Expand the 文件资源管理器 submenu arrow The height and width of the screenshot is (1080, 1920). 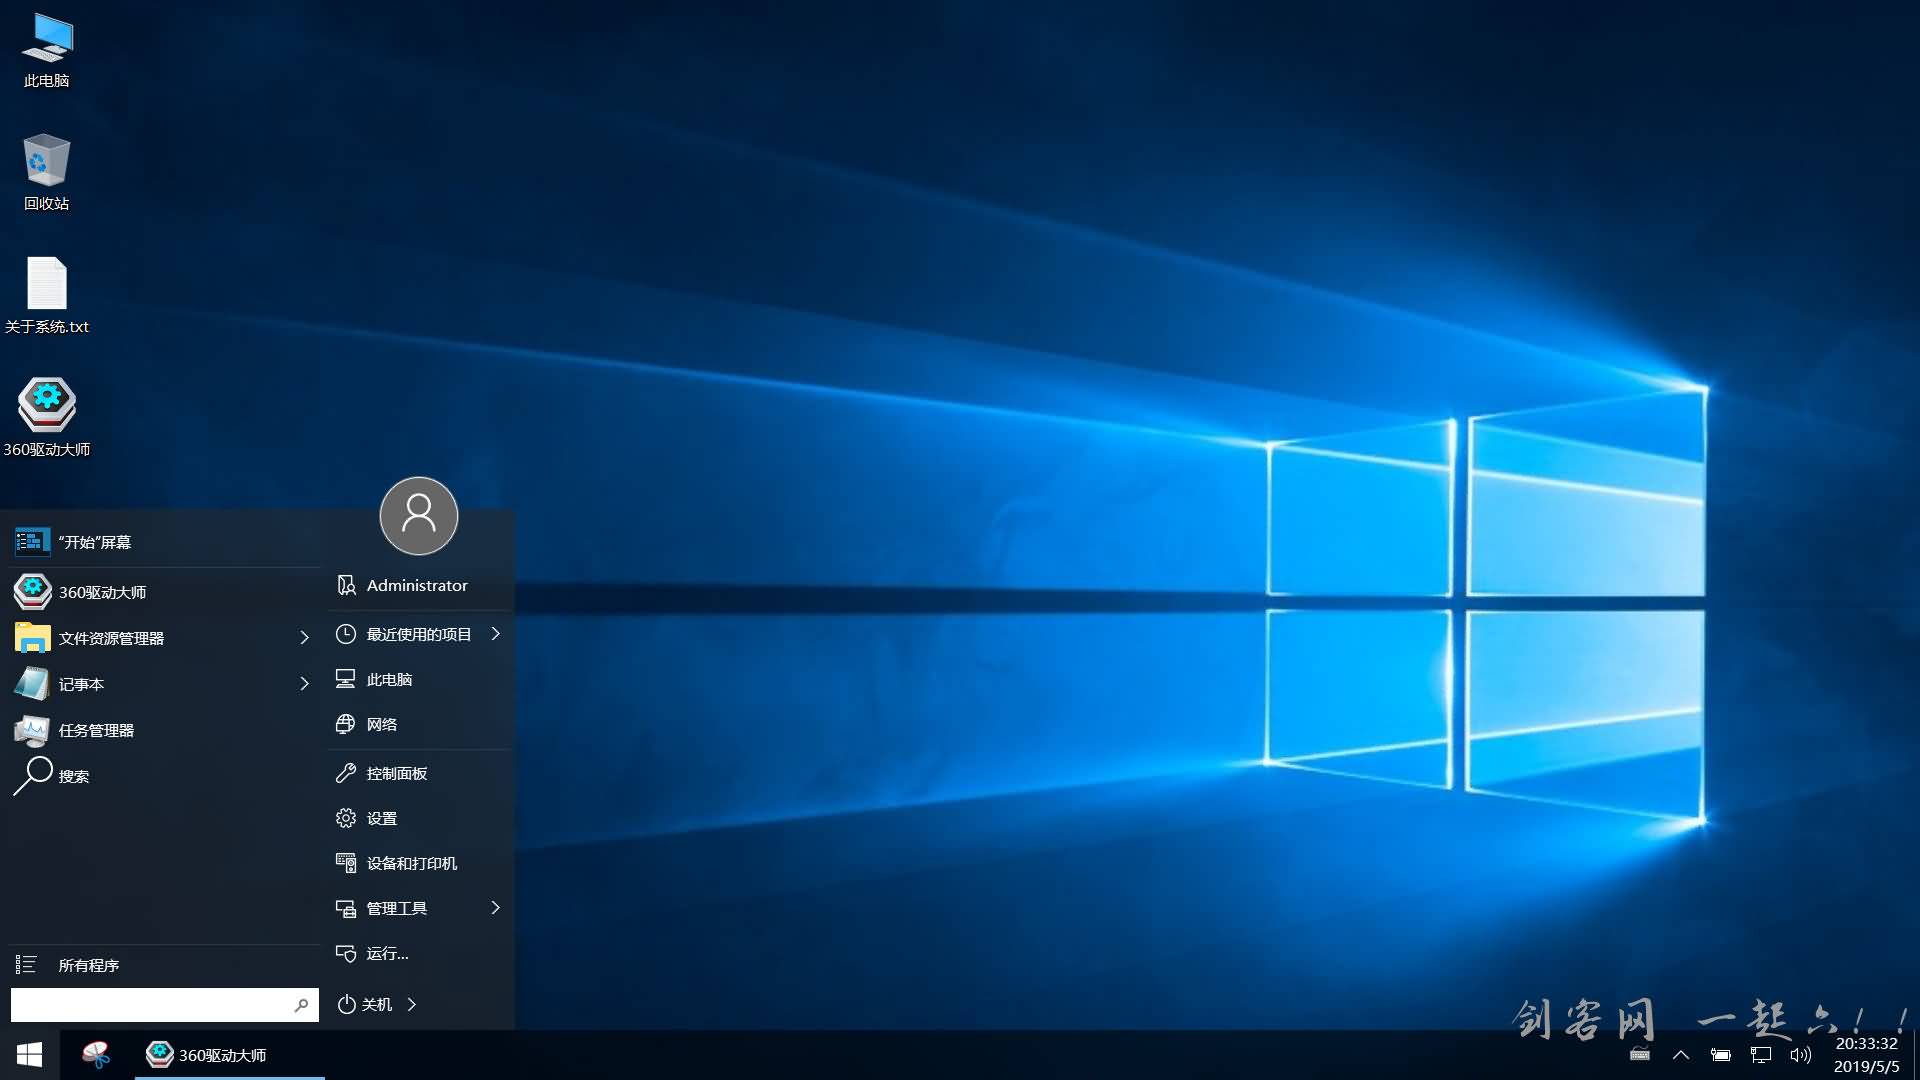click(304, 638)
